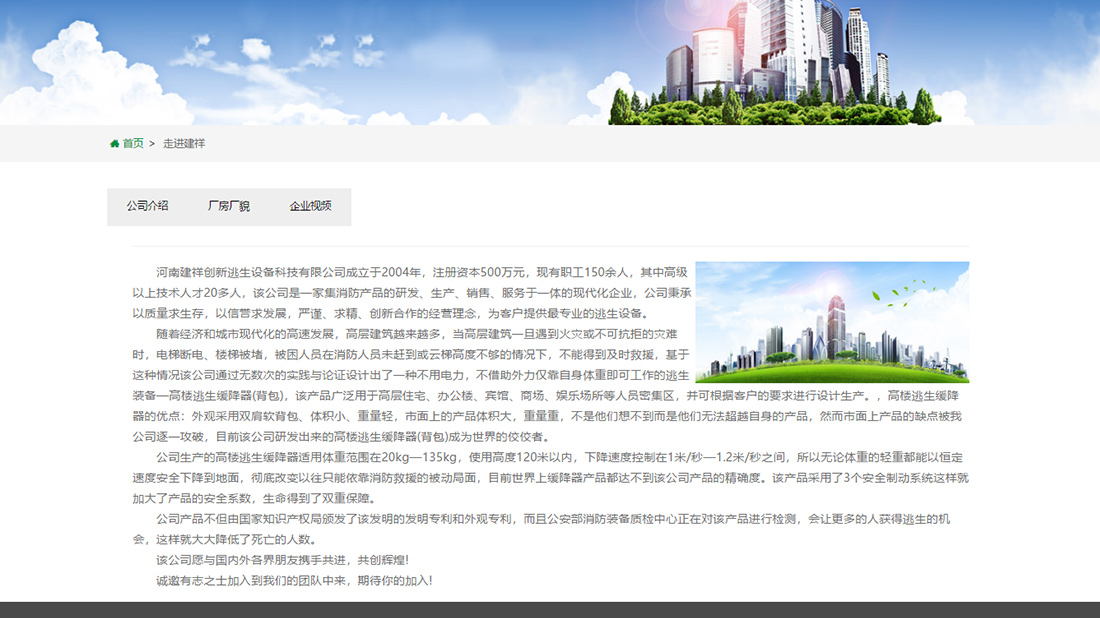Click the city skyline image beside the intro text
Image resolution: width=1100 pixels, height=618 pixels.
pyautogui.click(x=835, y=320)
